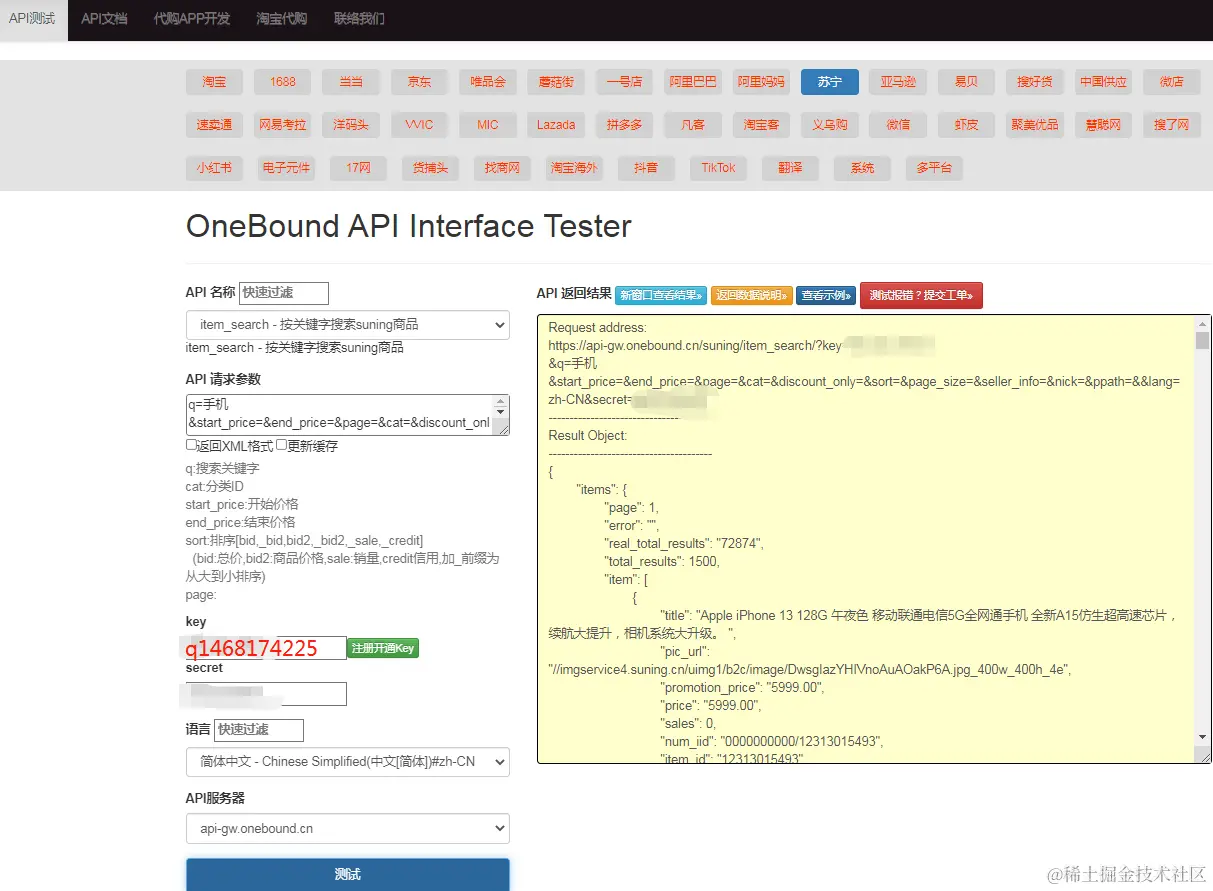Select the 洋码头 platform button

(x=351, y=125)
